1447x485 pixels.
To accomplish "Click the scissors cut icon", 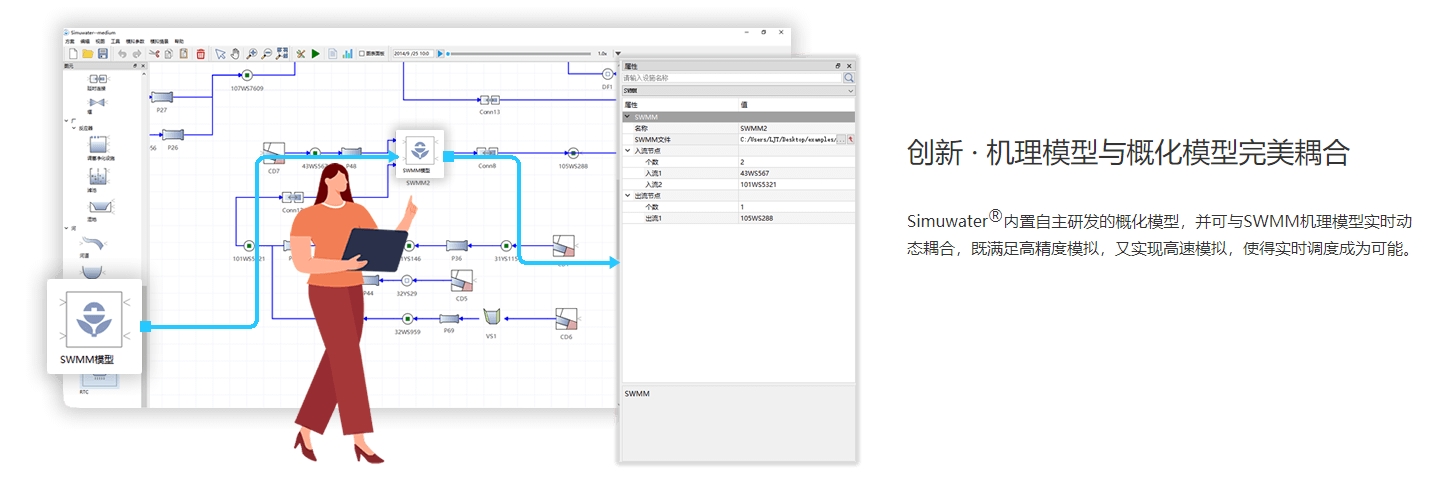I will [x=154, y=54].
